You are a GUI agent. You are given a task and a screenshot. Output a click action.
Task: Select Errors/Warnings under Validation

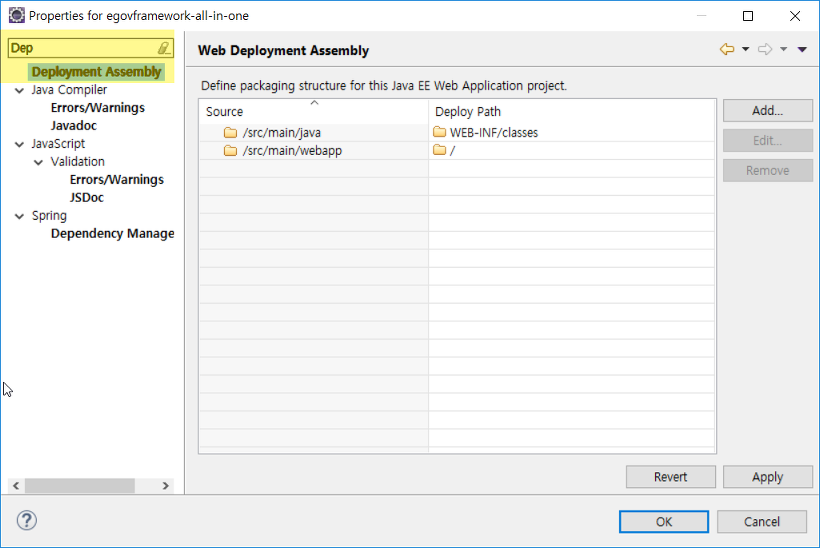click(117, 179)
